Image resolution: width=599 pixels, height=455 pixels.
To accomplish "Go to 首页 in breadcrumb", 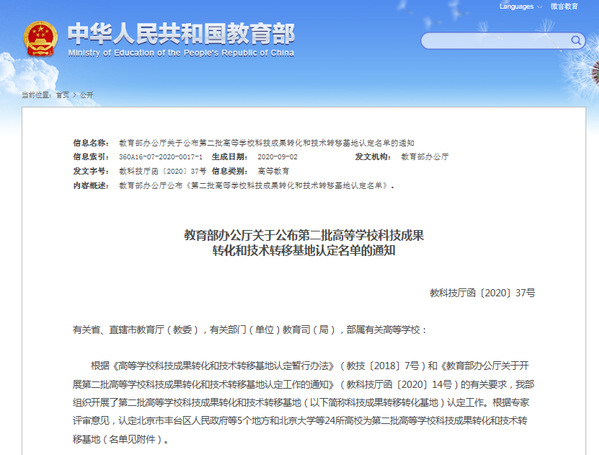I will tap(63, 95).
